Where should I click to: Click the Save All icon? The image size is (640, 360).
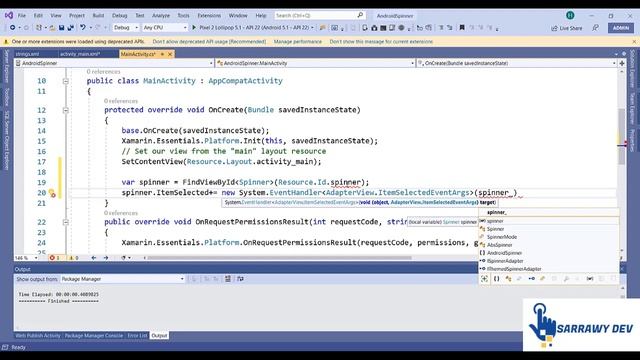(71, 28)
